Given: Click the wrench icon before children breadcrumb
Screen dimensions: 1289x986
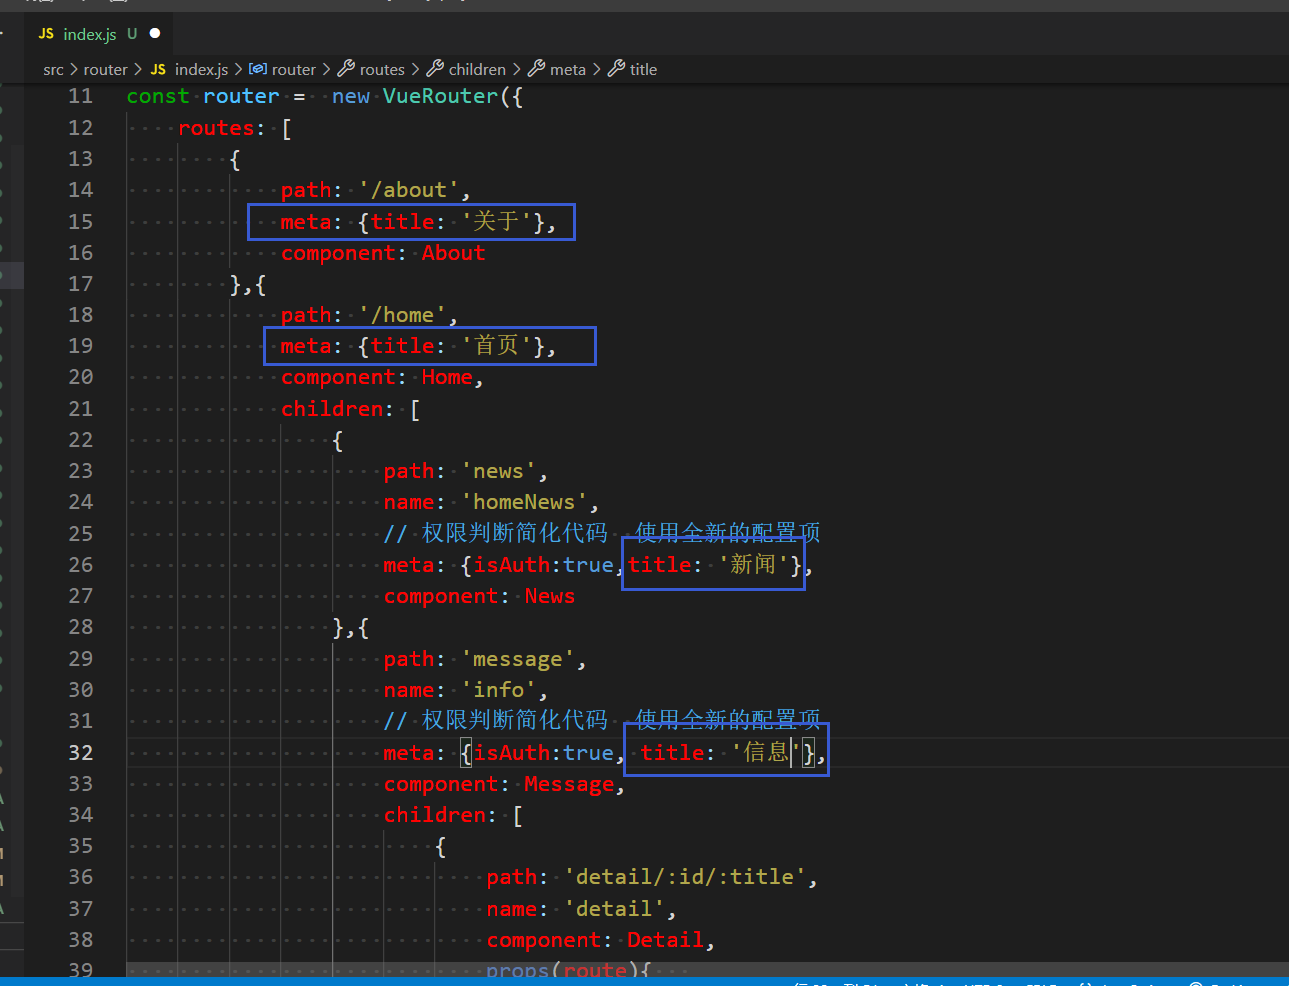Looking at the screenshot, I should tap(435, 68).
